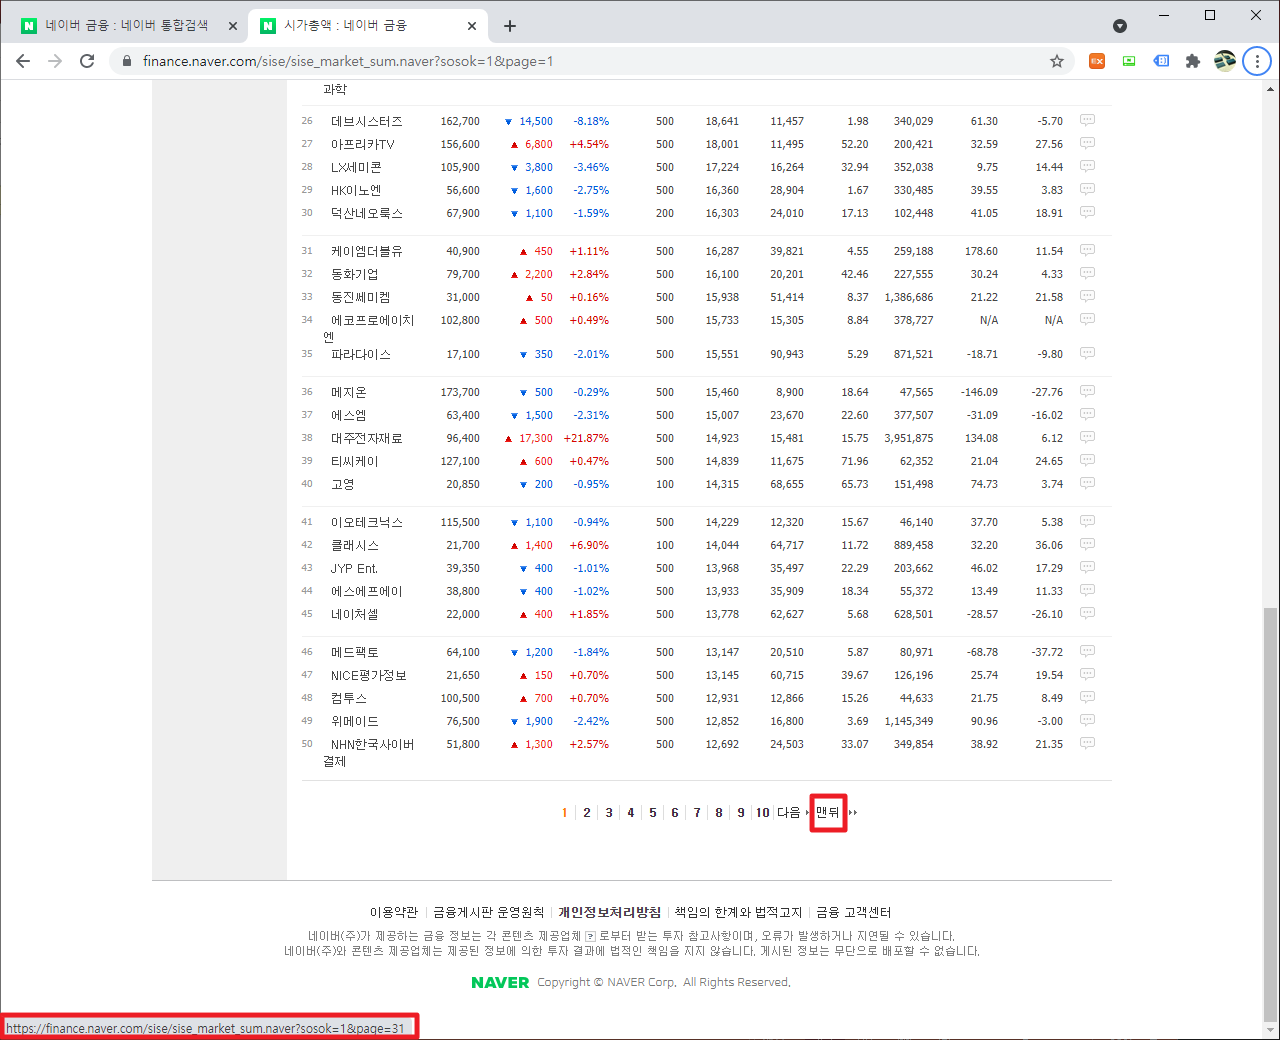Open discussion icon for 클래시스 row
Image resolution: width=1280 pixels, height=1040 pixels.
point(1087,544)
